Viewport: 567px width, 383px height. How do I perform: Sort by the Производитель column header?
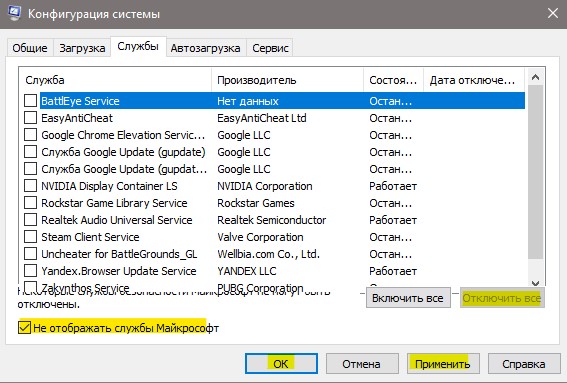pyautogui.click(x=287, y=80)
